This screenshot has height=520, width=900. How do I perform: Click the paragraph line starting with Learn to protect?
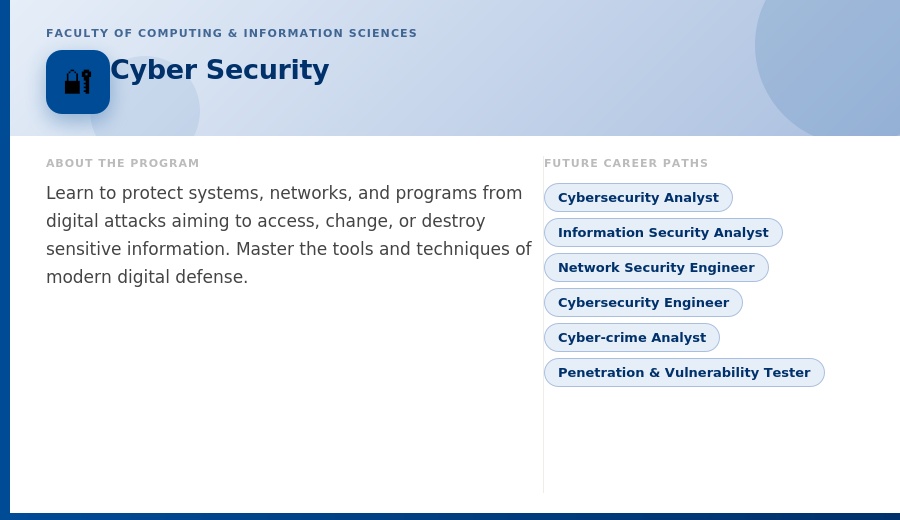(x=284, y=193)
